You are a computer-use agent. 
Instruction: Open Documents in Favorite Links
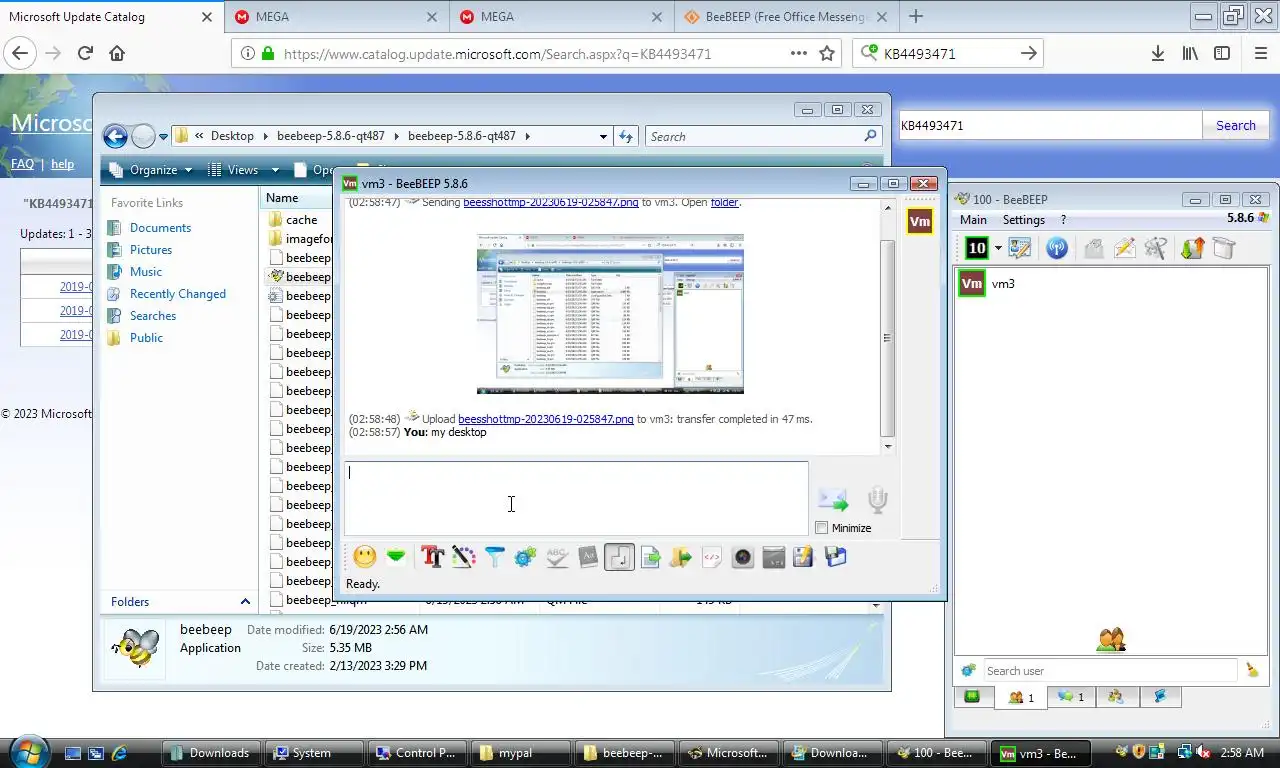(160, 228)
